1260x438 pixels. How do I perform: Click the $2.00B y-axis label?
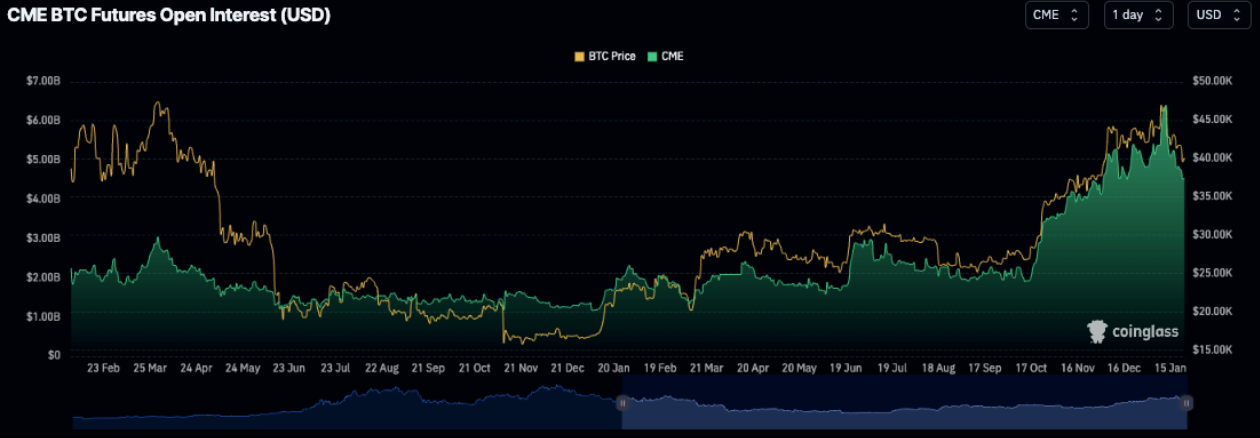(x=42, y=276)
